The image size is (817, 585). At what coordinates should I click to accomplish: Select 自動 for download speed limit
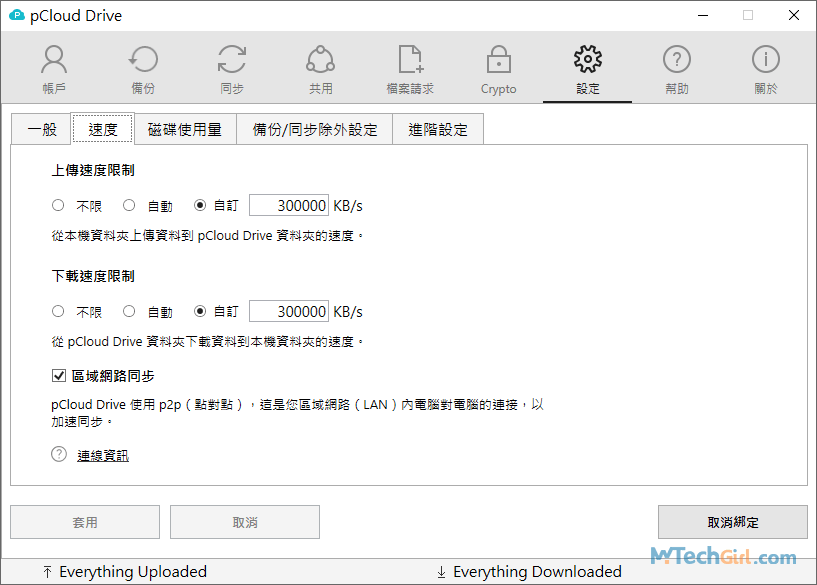pos(130,312)
